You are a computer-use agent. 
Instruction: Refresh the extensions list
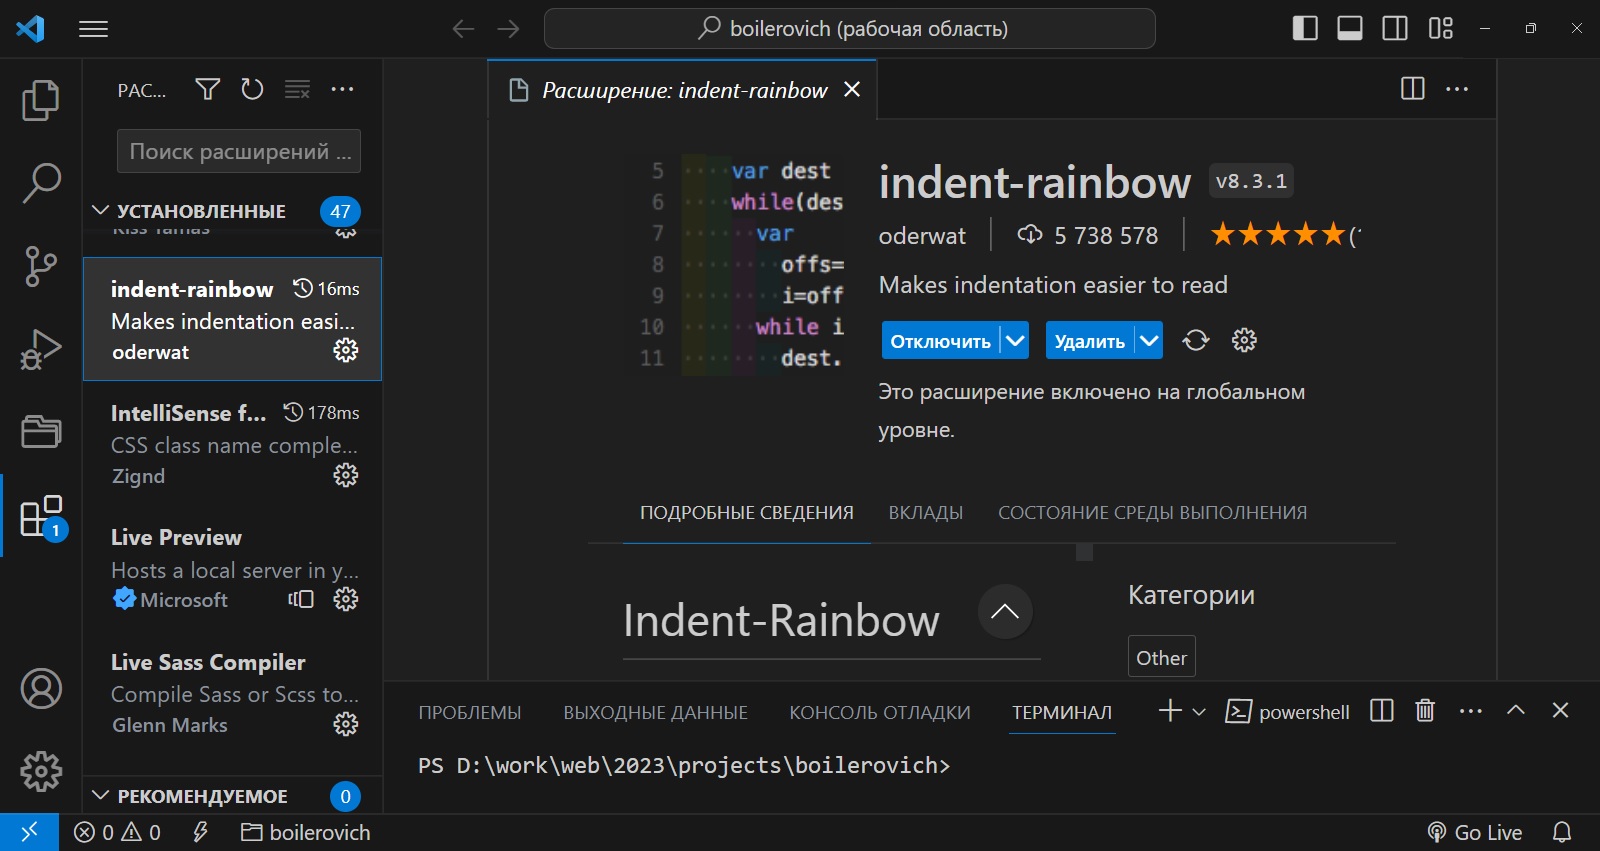(252, 90)
